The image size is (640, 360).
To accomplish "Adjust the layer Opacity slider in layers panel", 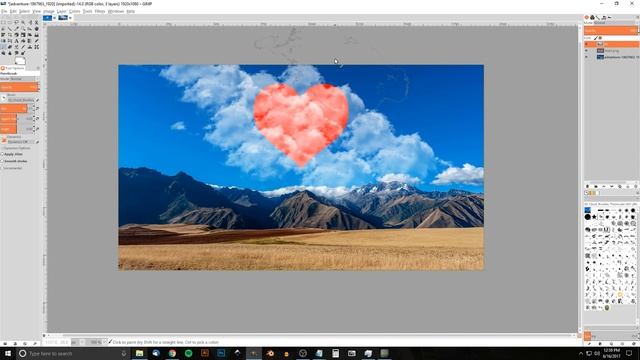I will click(x=611, y=30).
